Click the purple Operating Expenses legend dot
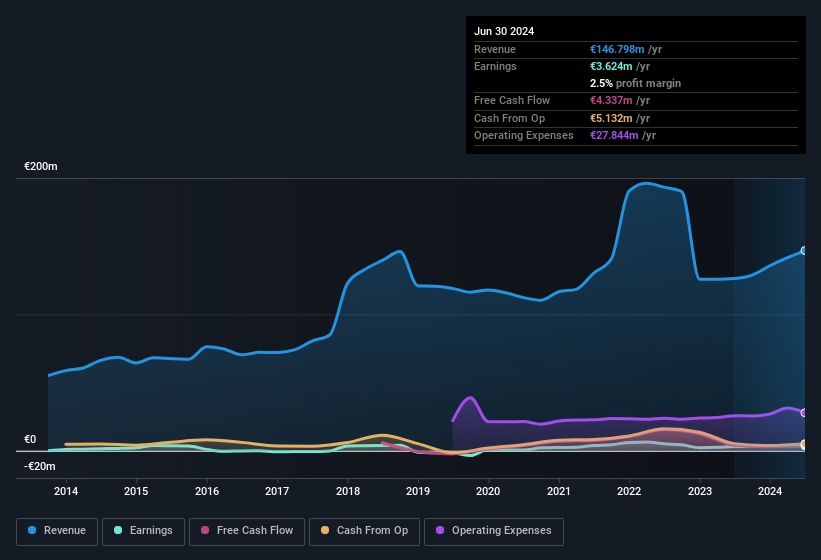Screen dimensions: 821x560 click(439, 530)
